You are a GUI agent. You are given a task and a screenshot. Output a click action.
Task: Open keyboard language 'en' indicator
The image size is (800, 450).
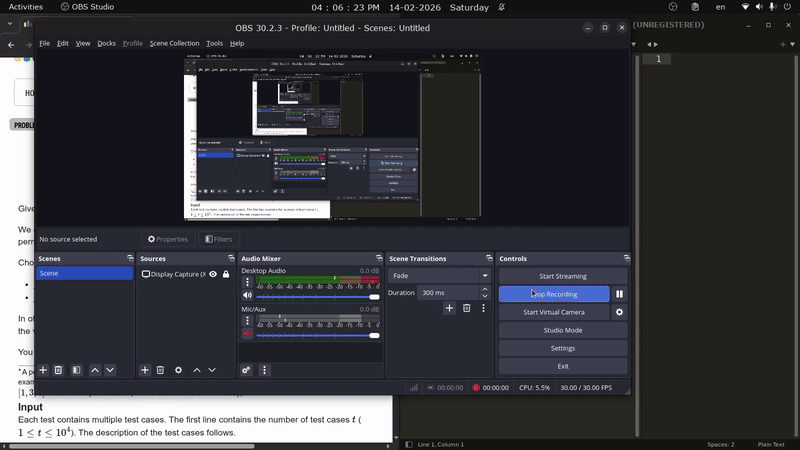coord(720,7)
